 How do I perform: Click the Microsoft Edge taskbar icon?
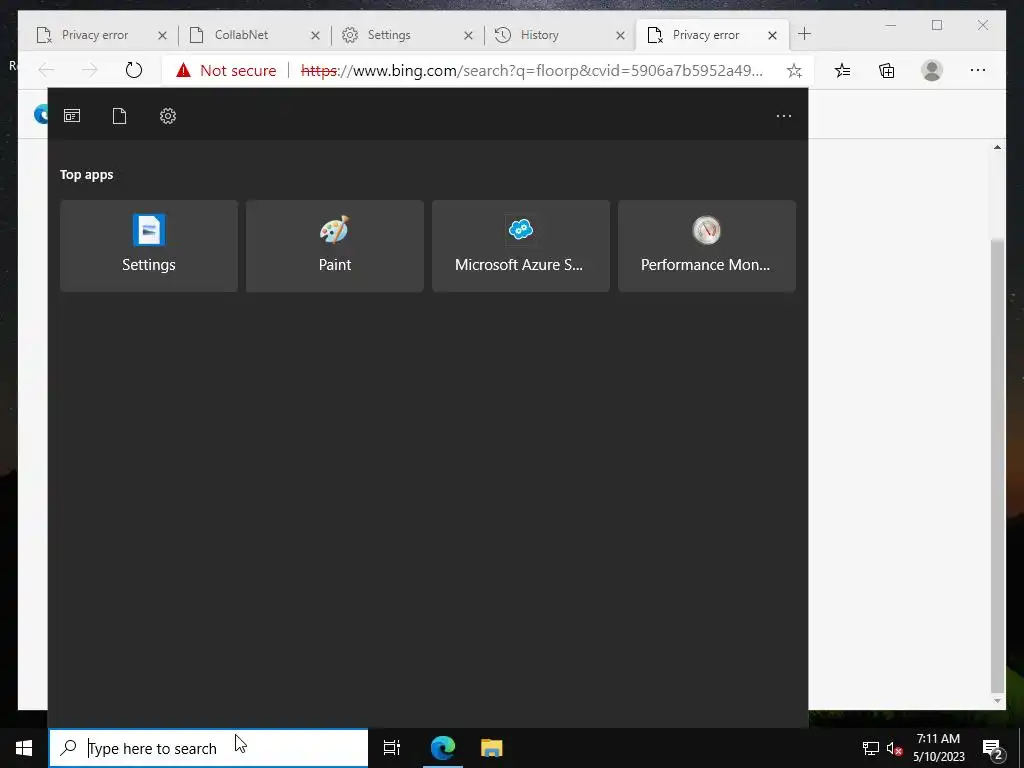(443, 748)
